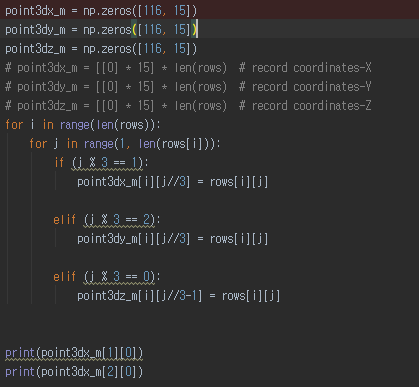Click 'point3dz_m[i][j//3-1] = rows[i][j]' assignment
The height and width of the screenshot is (387, 419).
179,296
